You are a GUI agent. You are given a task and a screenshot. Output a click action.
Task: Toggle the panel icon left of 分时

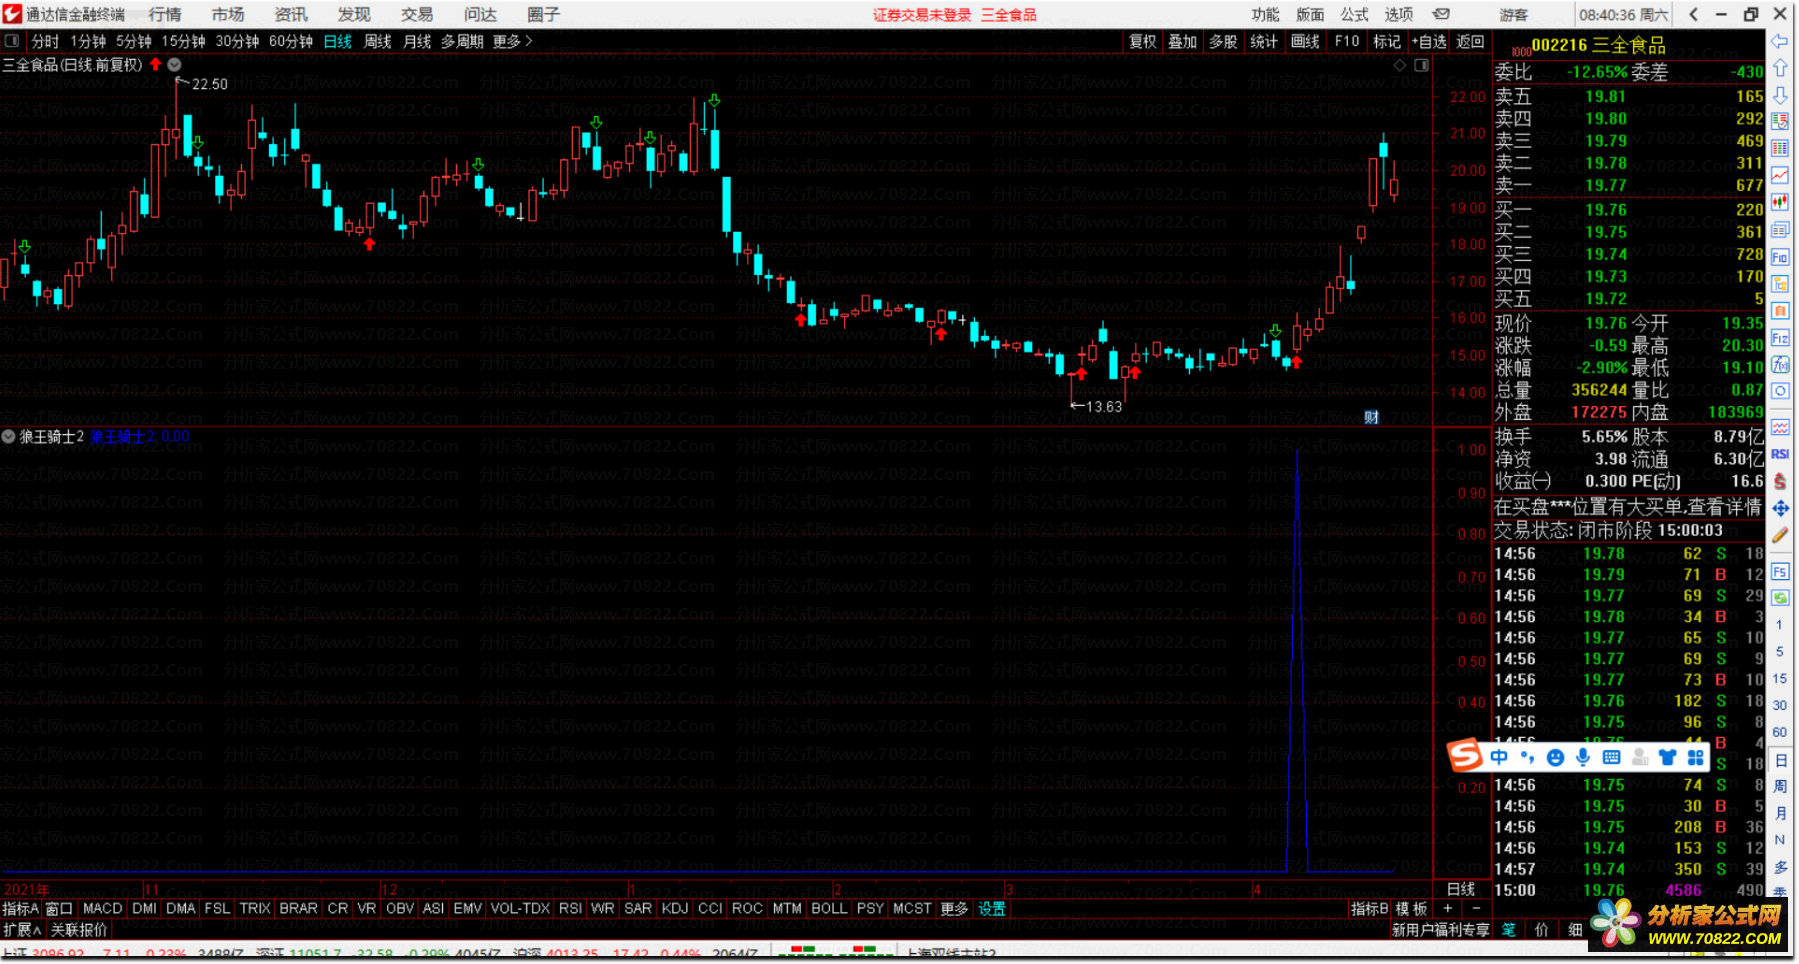[12, 41]
